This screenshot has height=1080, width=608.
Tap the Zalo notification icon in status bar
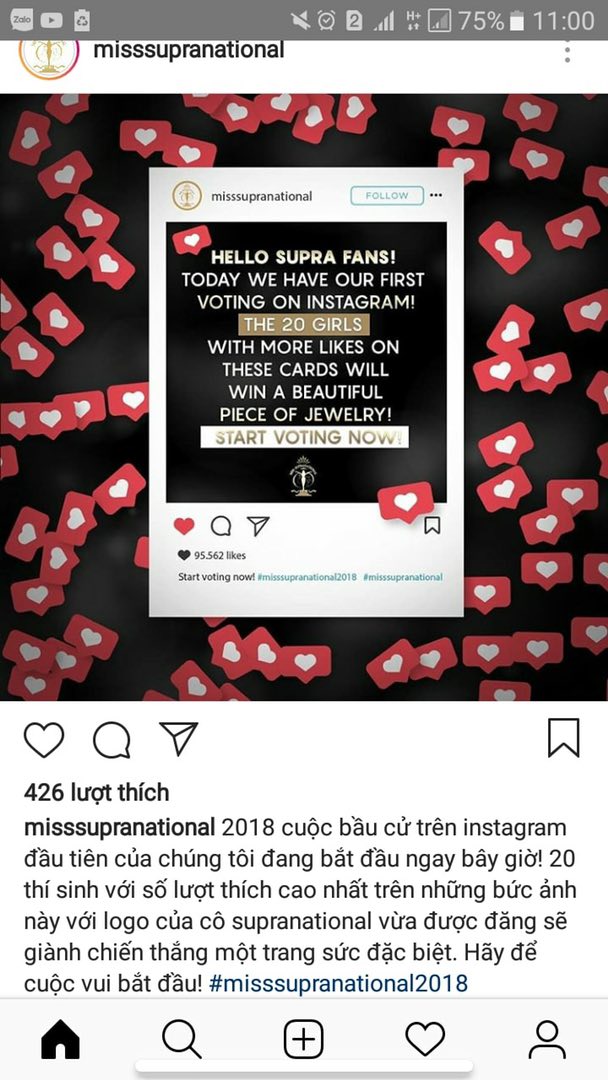(21, 20)
